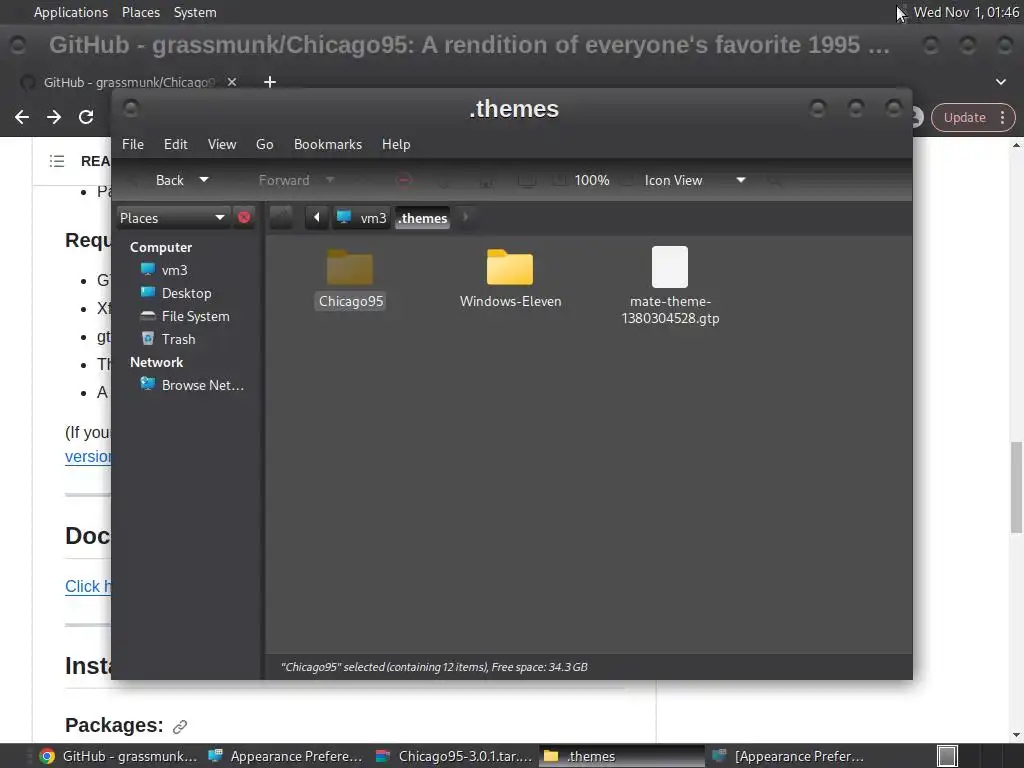Screen dimensions: 1024x768
Task: Select the mate-theme-1380304528.gtp file icon
Action: tap(670, 267)
